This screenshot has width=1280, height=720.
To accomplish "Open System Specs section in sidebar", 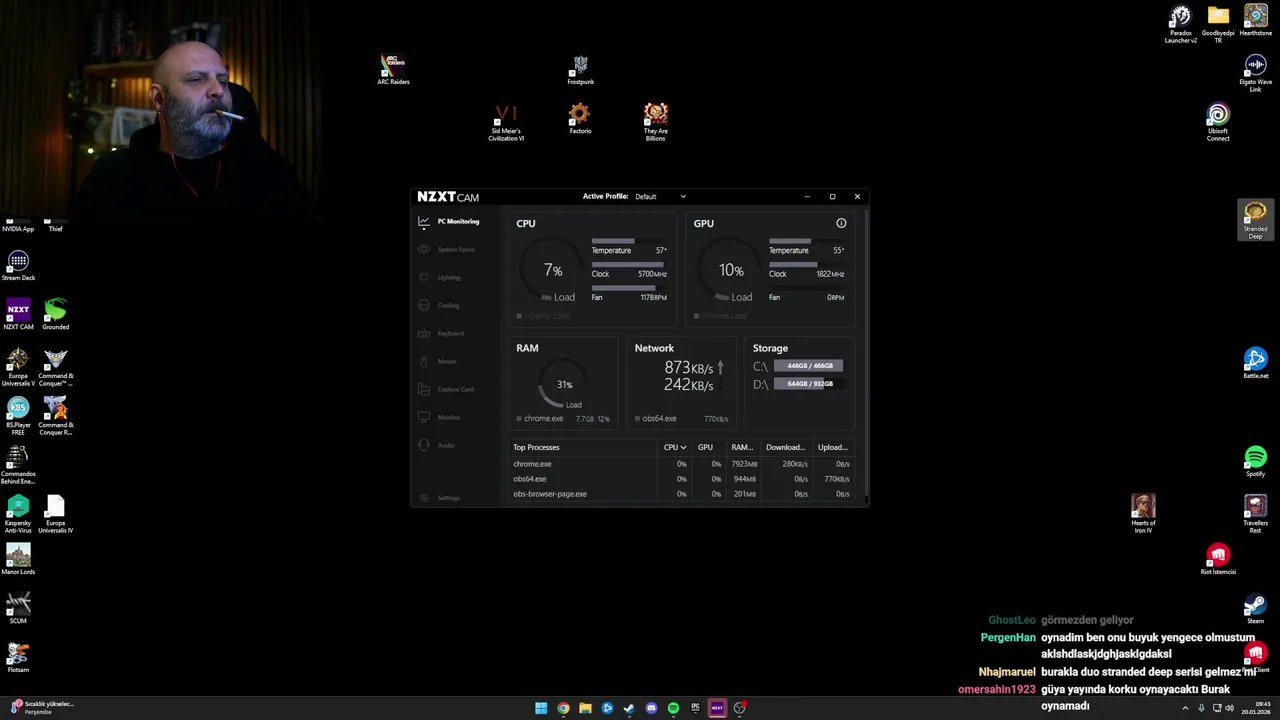I will 447,249.
